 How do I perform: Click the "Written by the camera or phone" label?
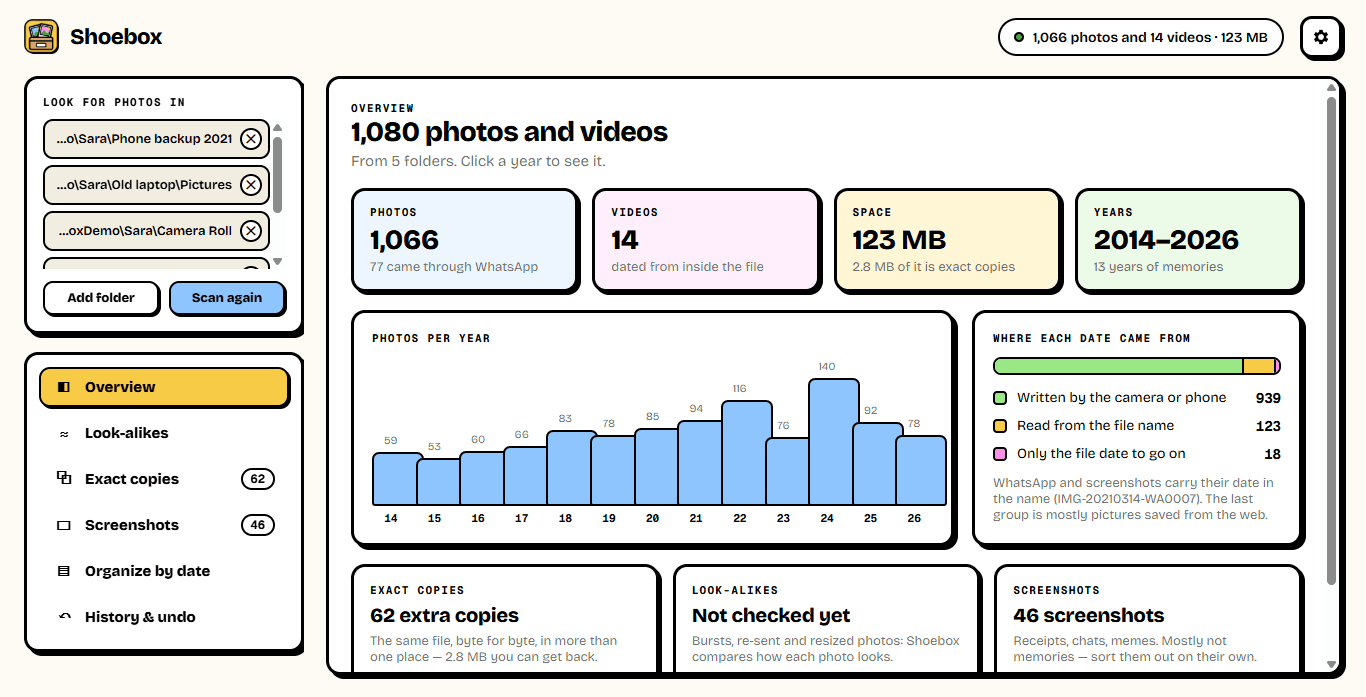[1121, 398]
